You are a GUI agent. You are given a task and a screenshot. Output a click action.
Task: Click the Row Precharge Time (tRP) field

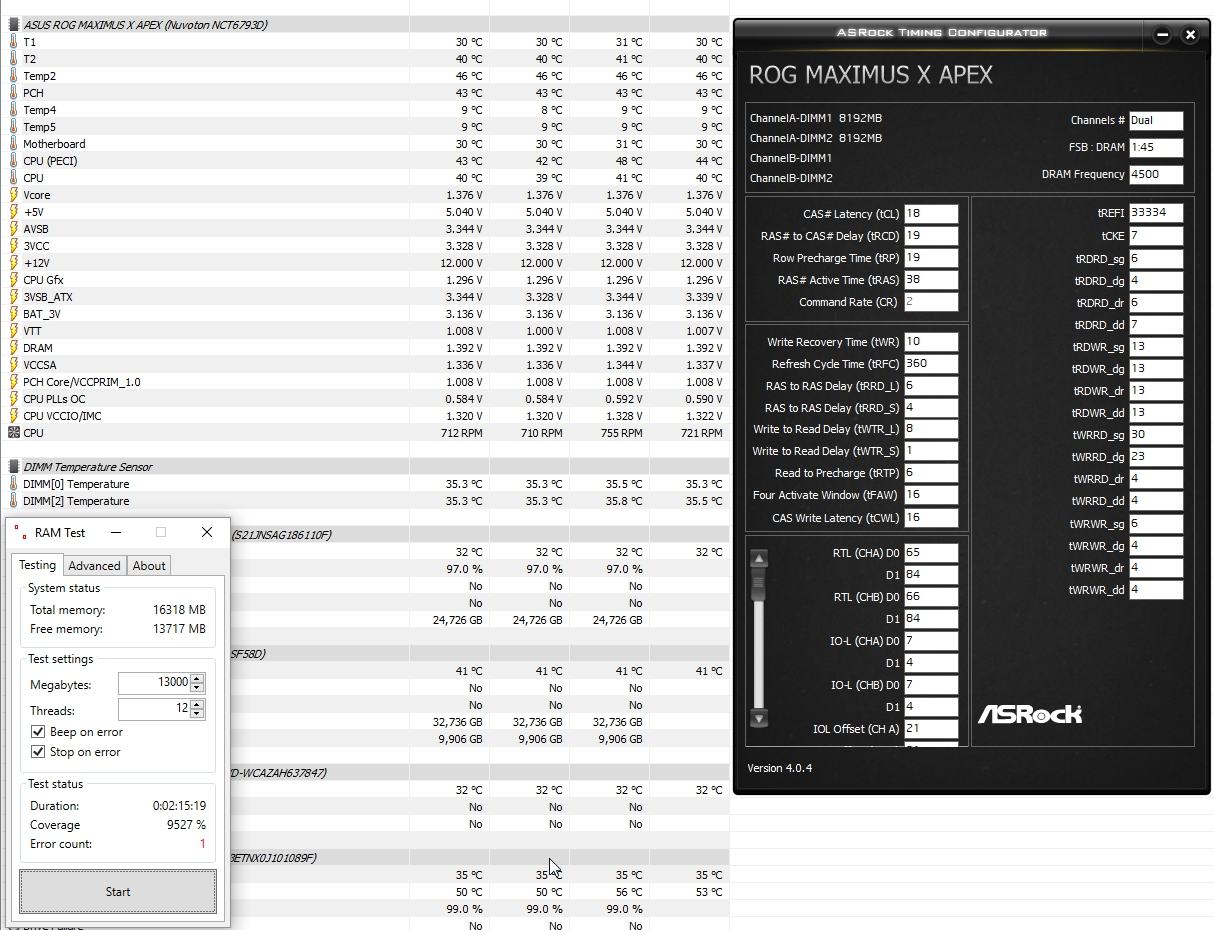point(931,257)
